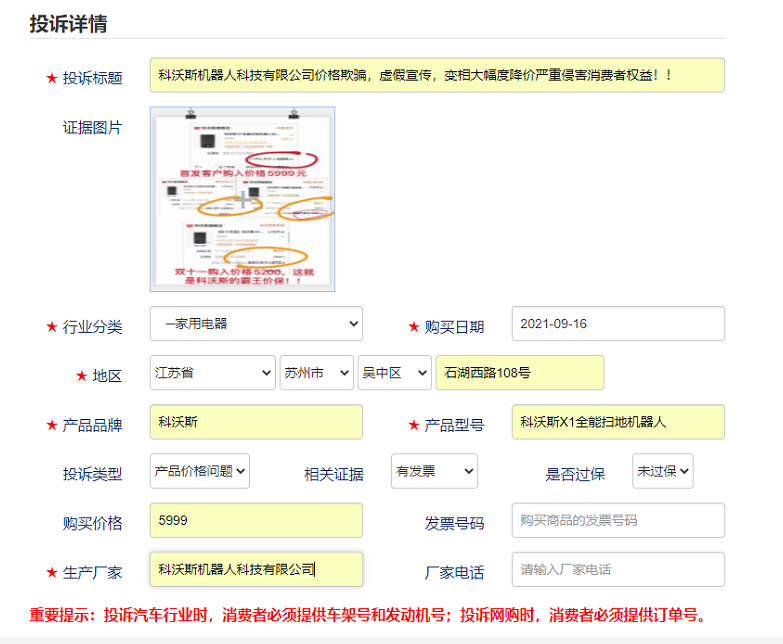Screen dimensions: 783x644
Task: Click the 地区 label
Action: (107, 376)
